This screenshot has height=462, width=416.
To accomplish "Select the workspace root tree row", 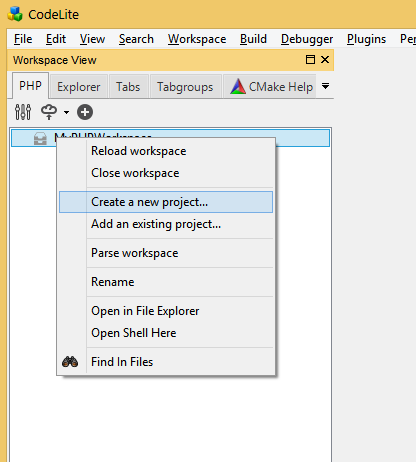I will pos(170,138).
